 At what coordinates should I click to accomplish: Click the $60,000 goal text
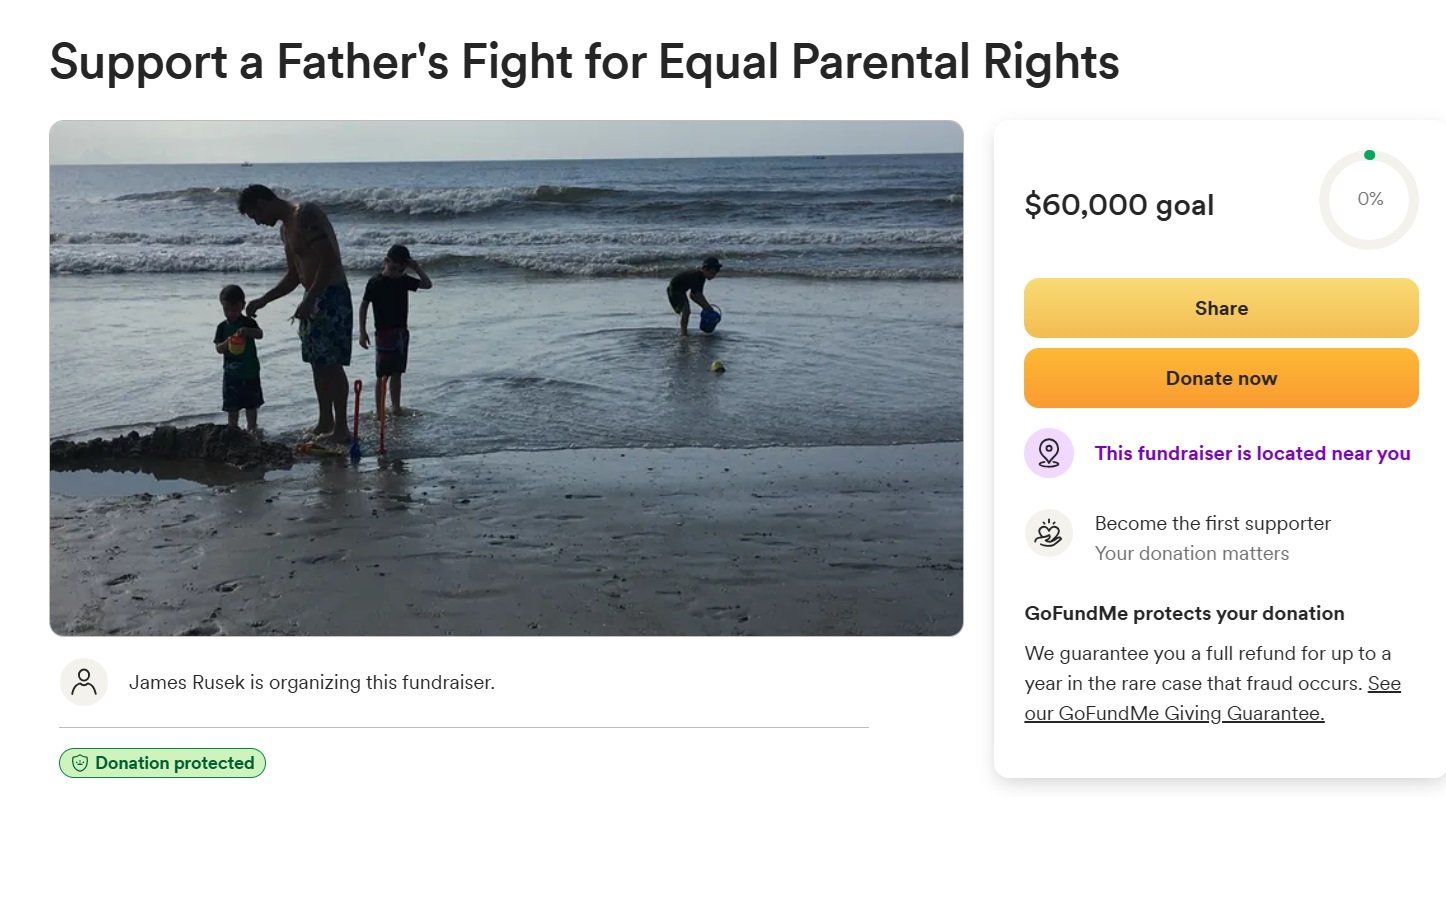tap(1119, 205)
